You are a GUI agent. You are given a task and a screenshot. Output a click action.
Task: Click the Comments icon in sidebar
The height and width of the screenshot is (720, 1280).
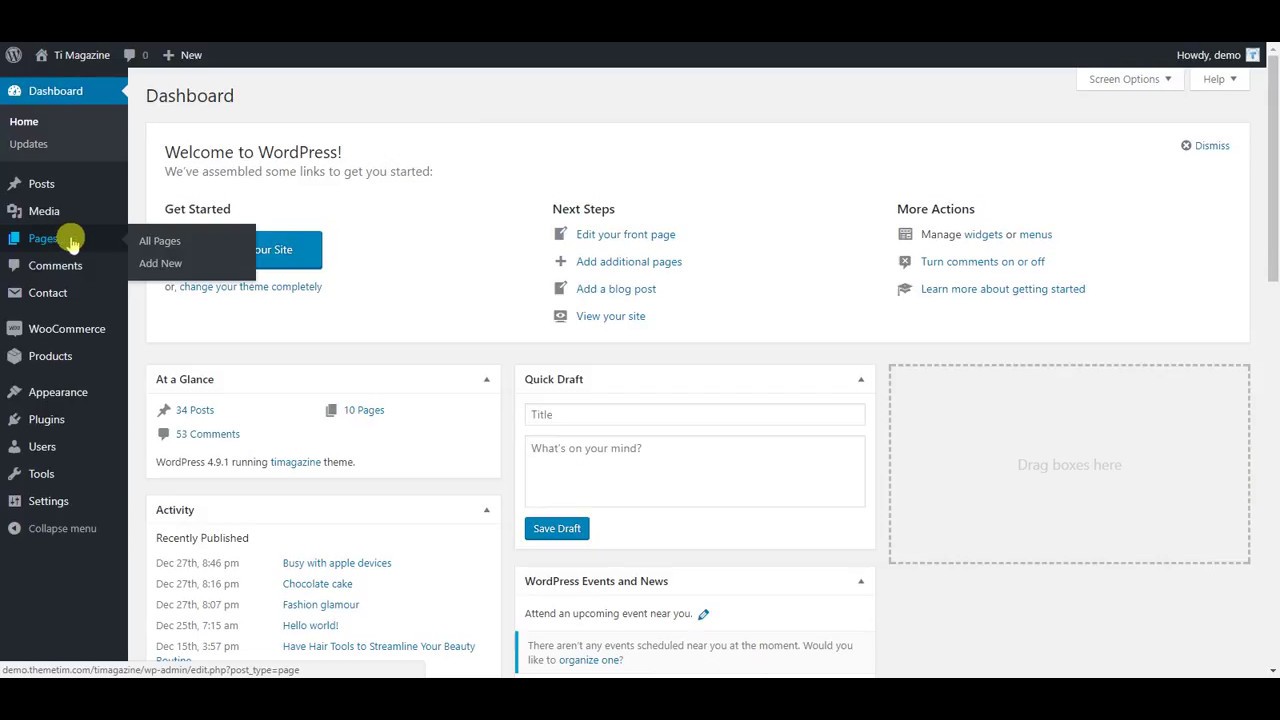click(14, 265)
